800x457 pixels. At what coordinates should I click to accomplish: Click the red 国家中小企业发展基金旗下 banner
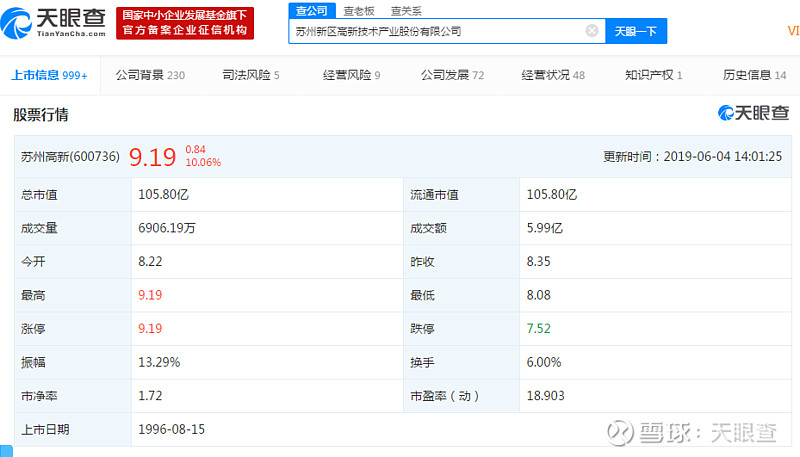[185, 23]
